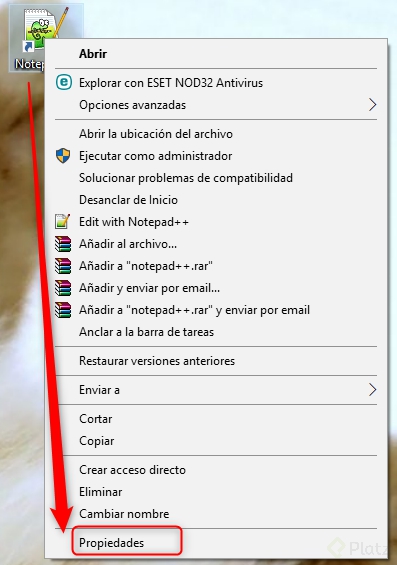The image size is (397, 565).
Task: Select Cortar in the context menu
Action: click(95, 419)
